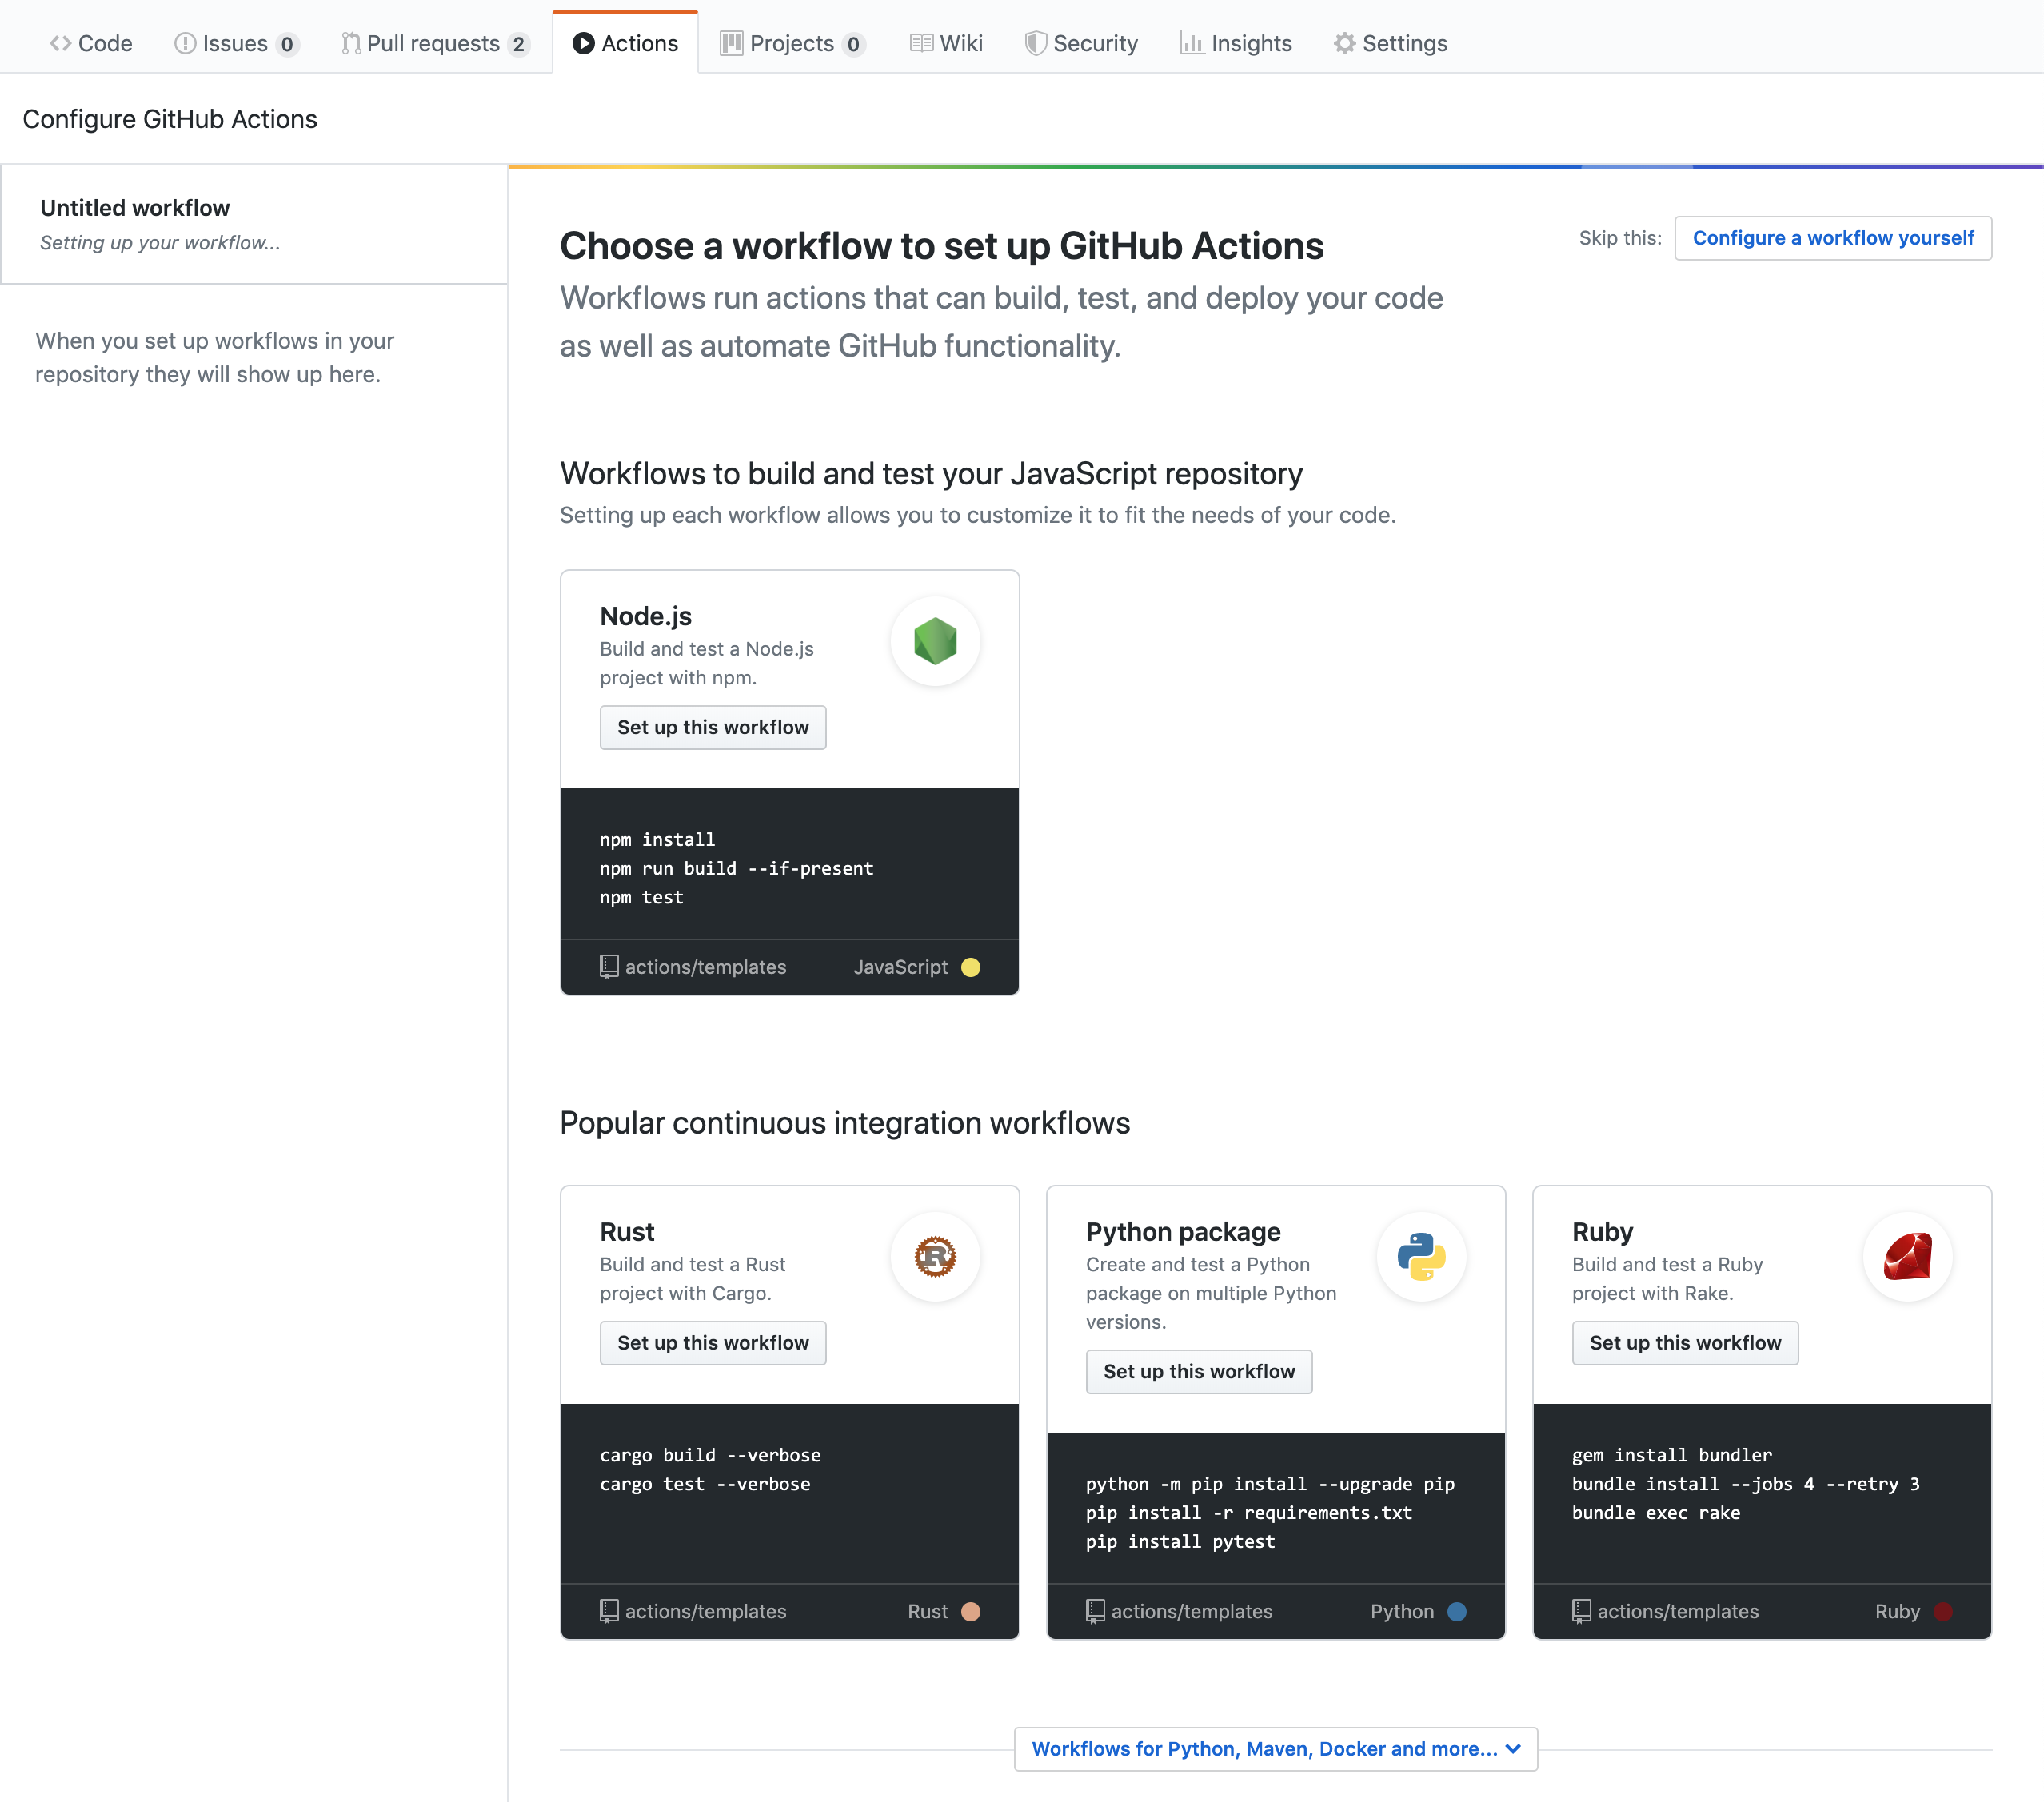2044x1802 pixels.
Task: Click the 'npm run build --if-present' line
Action: pos(736,868)
